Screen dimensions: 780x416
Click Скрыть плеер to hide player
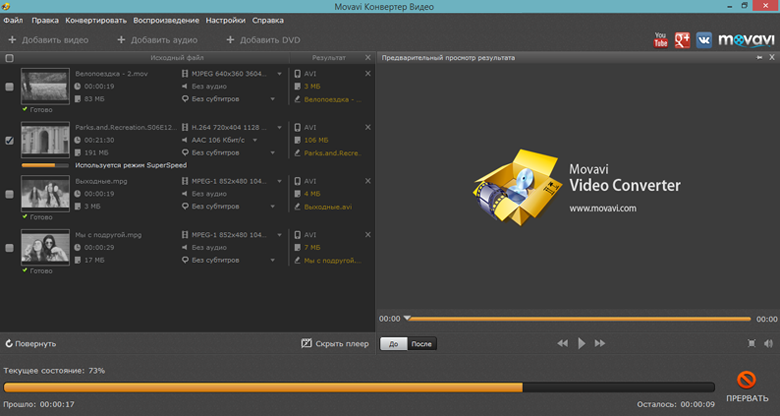pyautogui.click(x=335, y=343)
